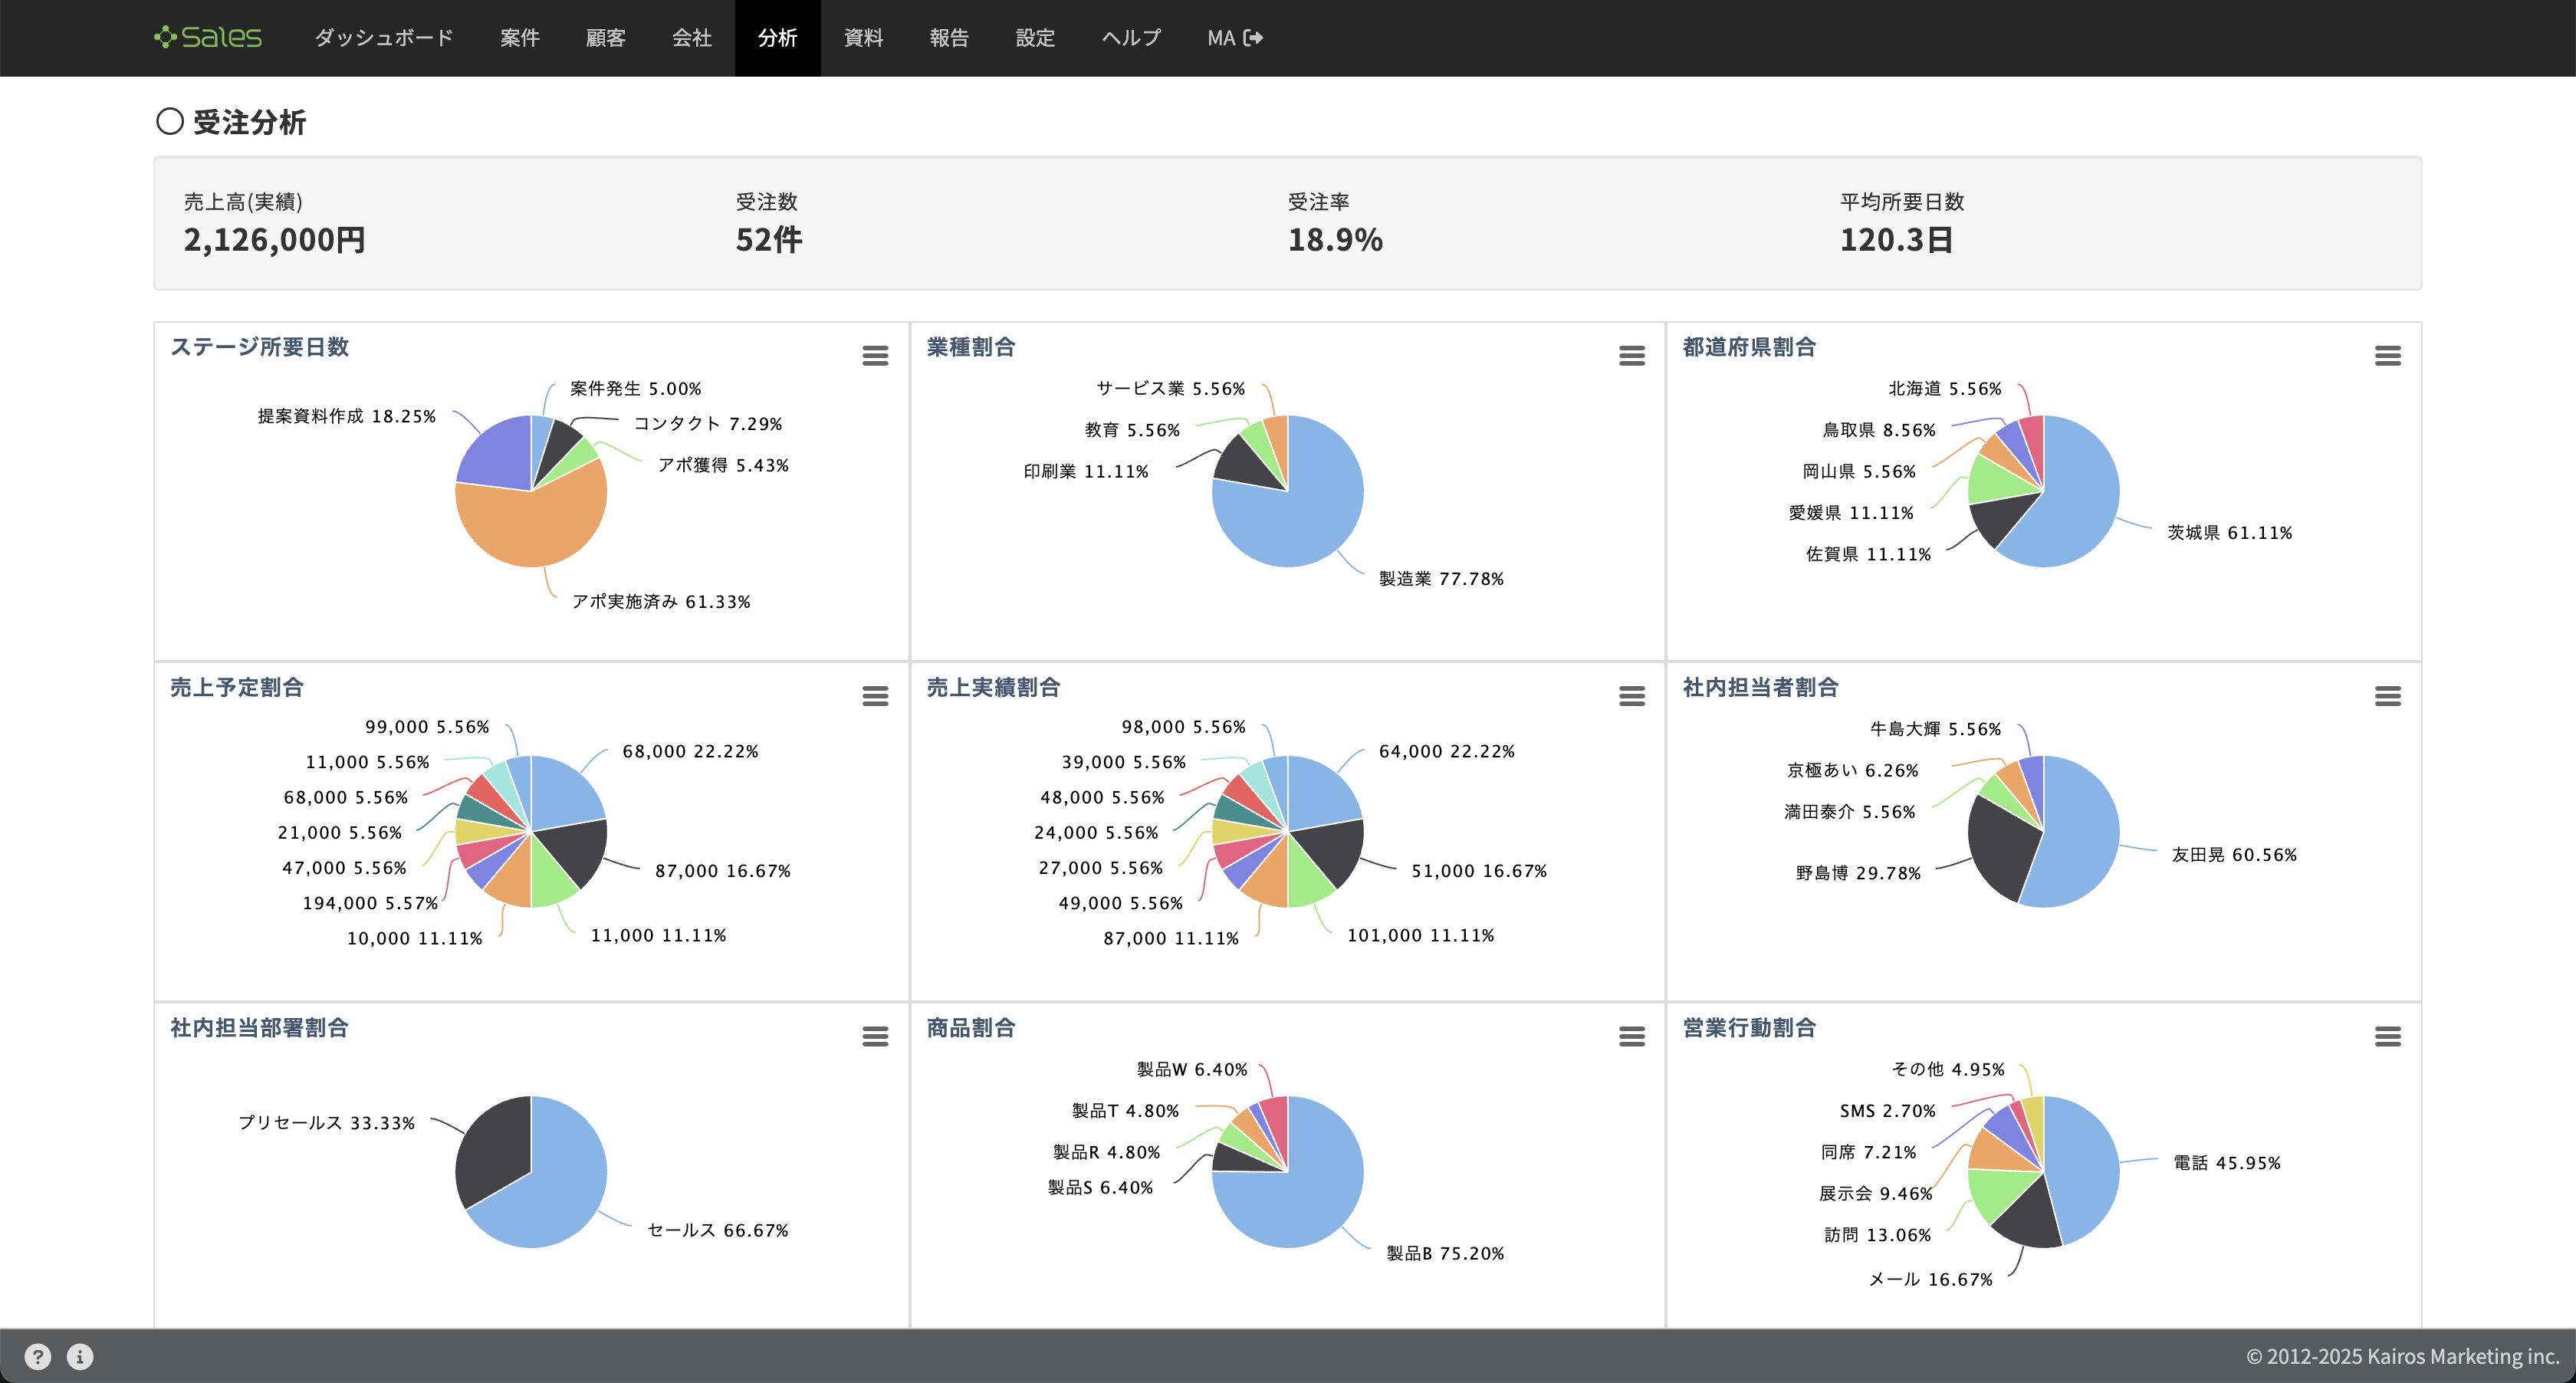Expand the 商品割合 chart export menu
Viewport: 2576px width, 1383px height.
tap(1631, 1037)
